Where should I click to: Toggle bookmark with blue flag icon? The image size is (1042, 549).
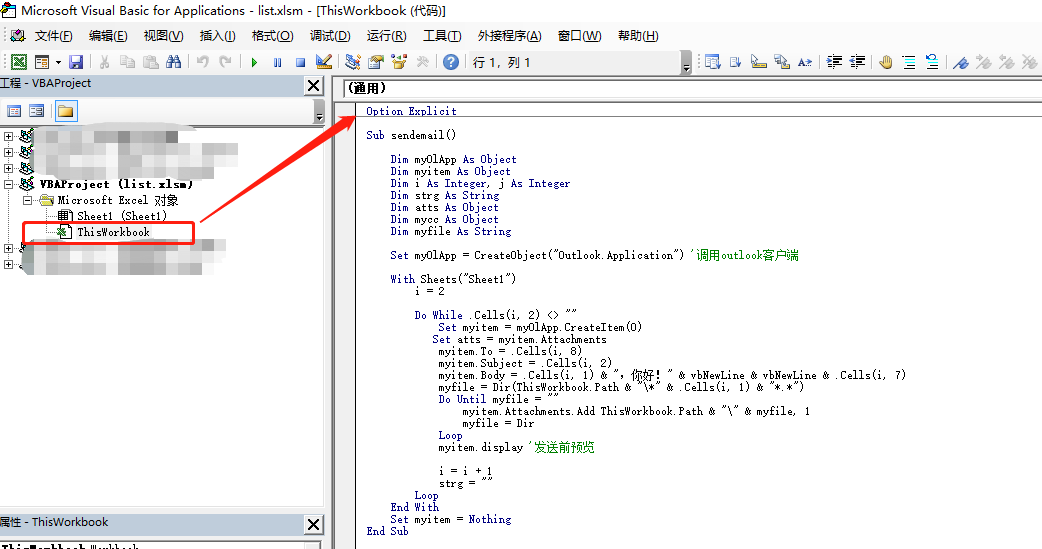coord(960,62)
